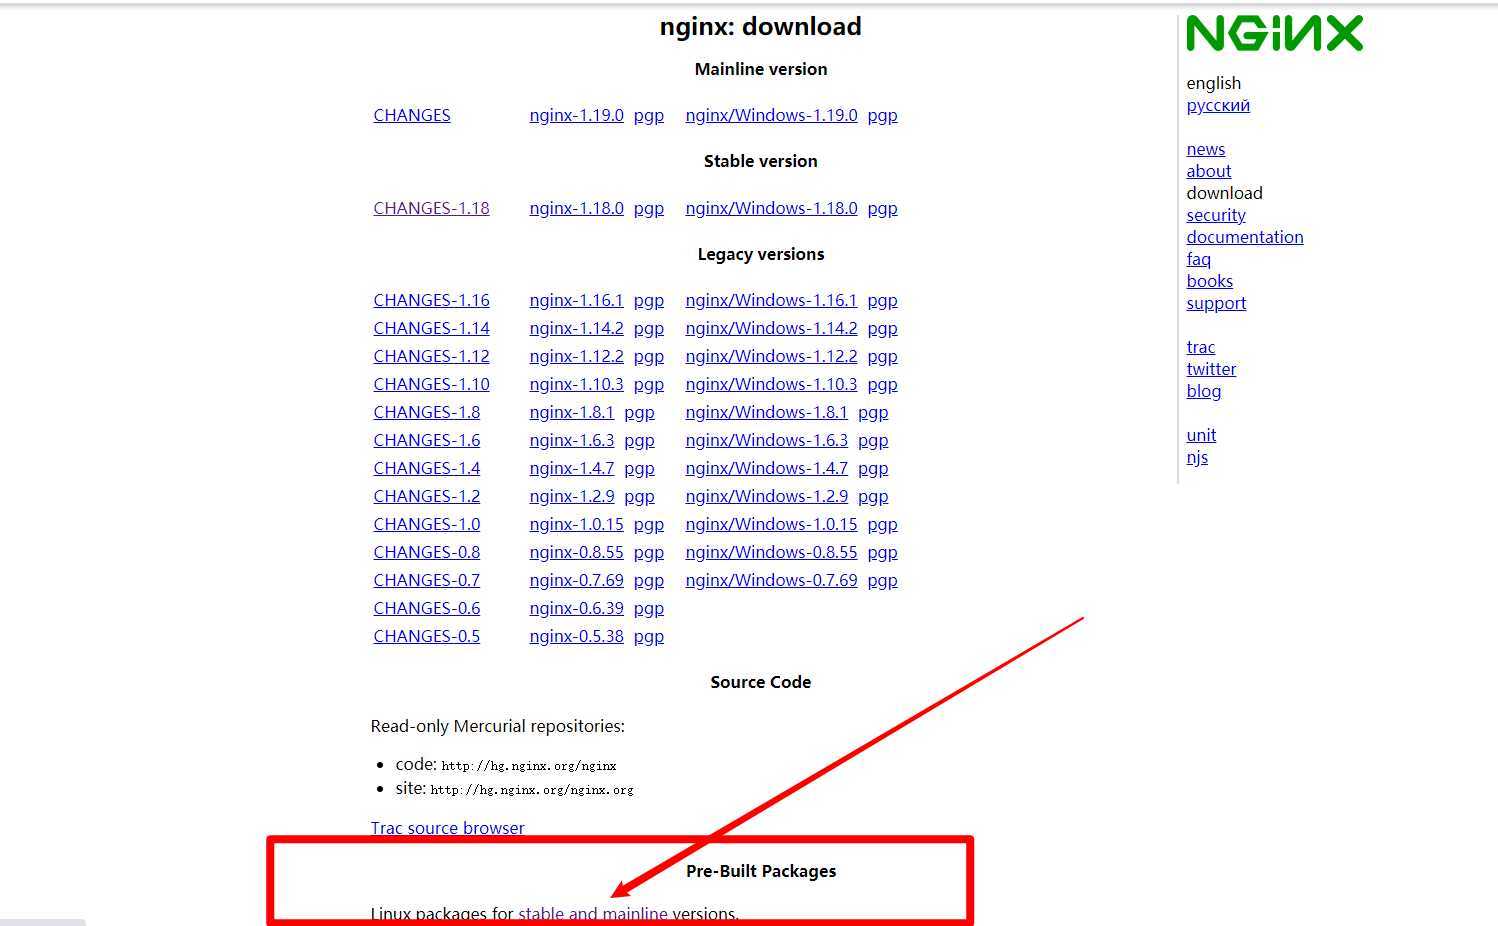Download nginx/Windows-1.10.3
1498x926 pixels.
pos(771,384)
